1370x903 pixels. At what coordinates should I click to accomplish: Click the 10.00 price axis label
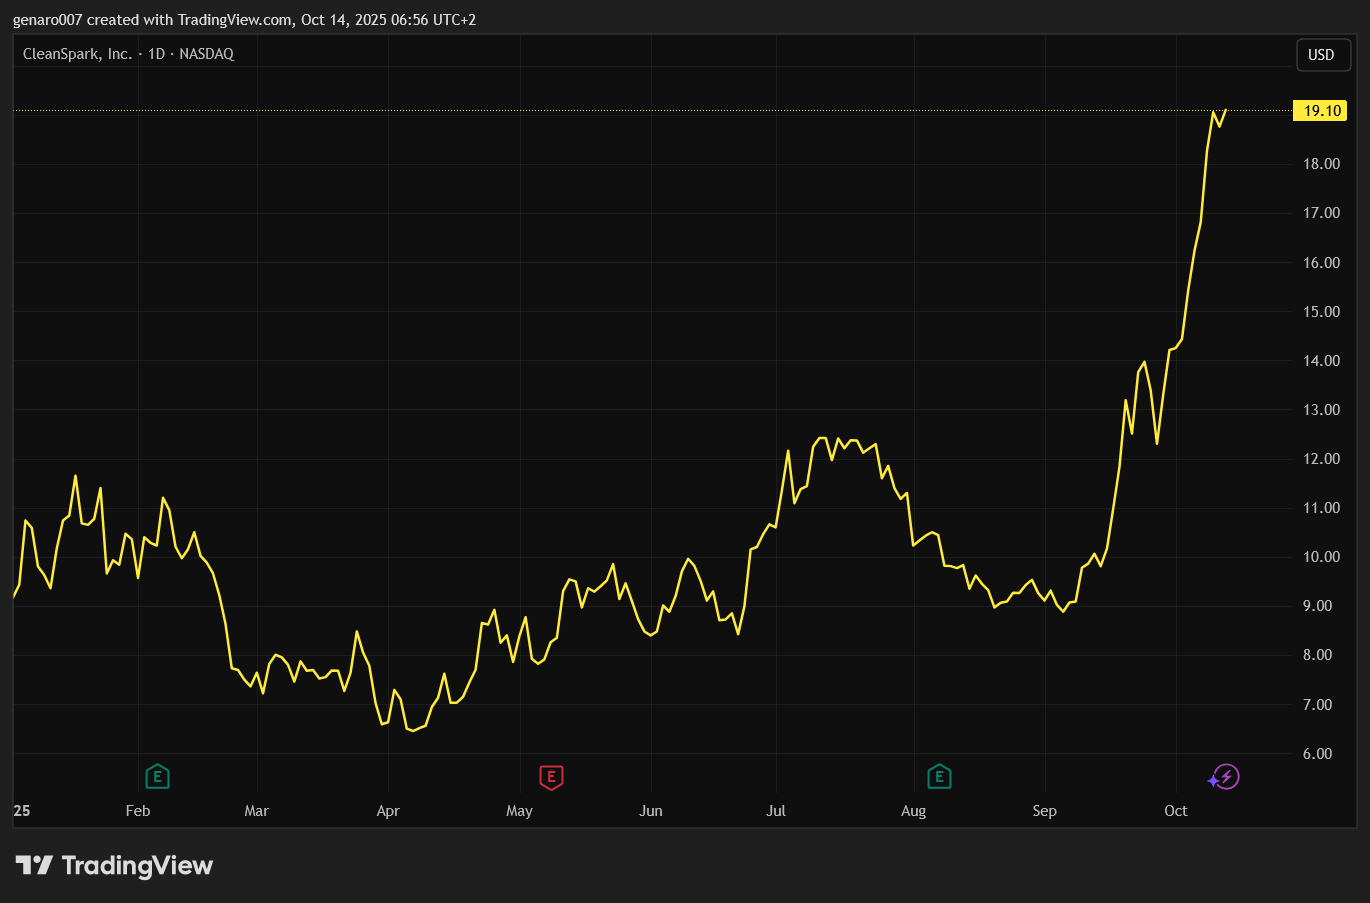[x=1321, y=557]
